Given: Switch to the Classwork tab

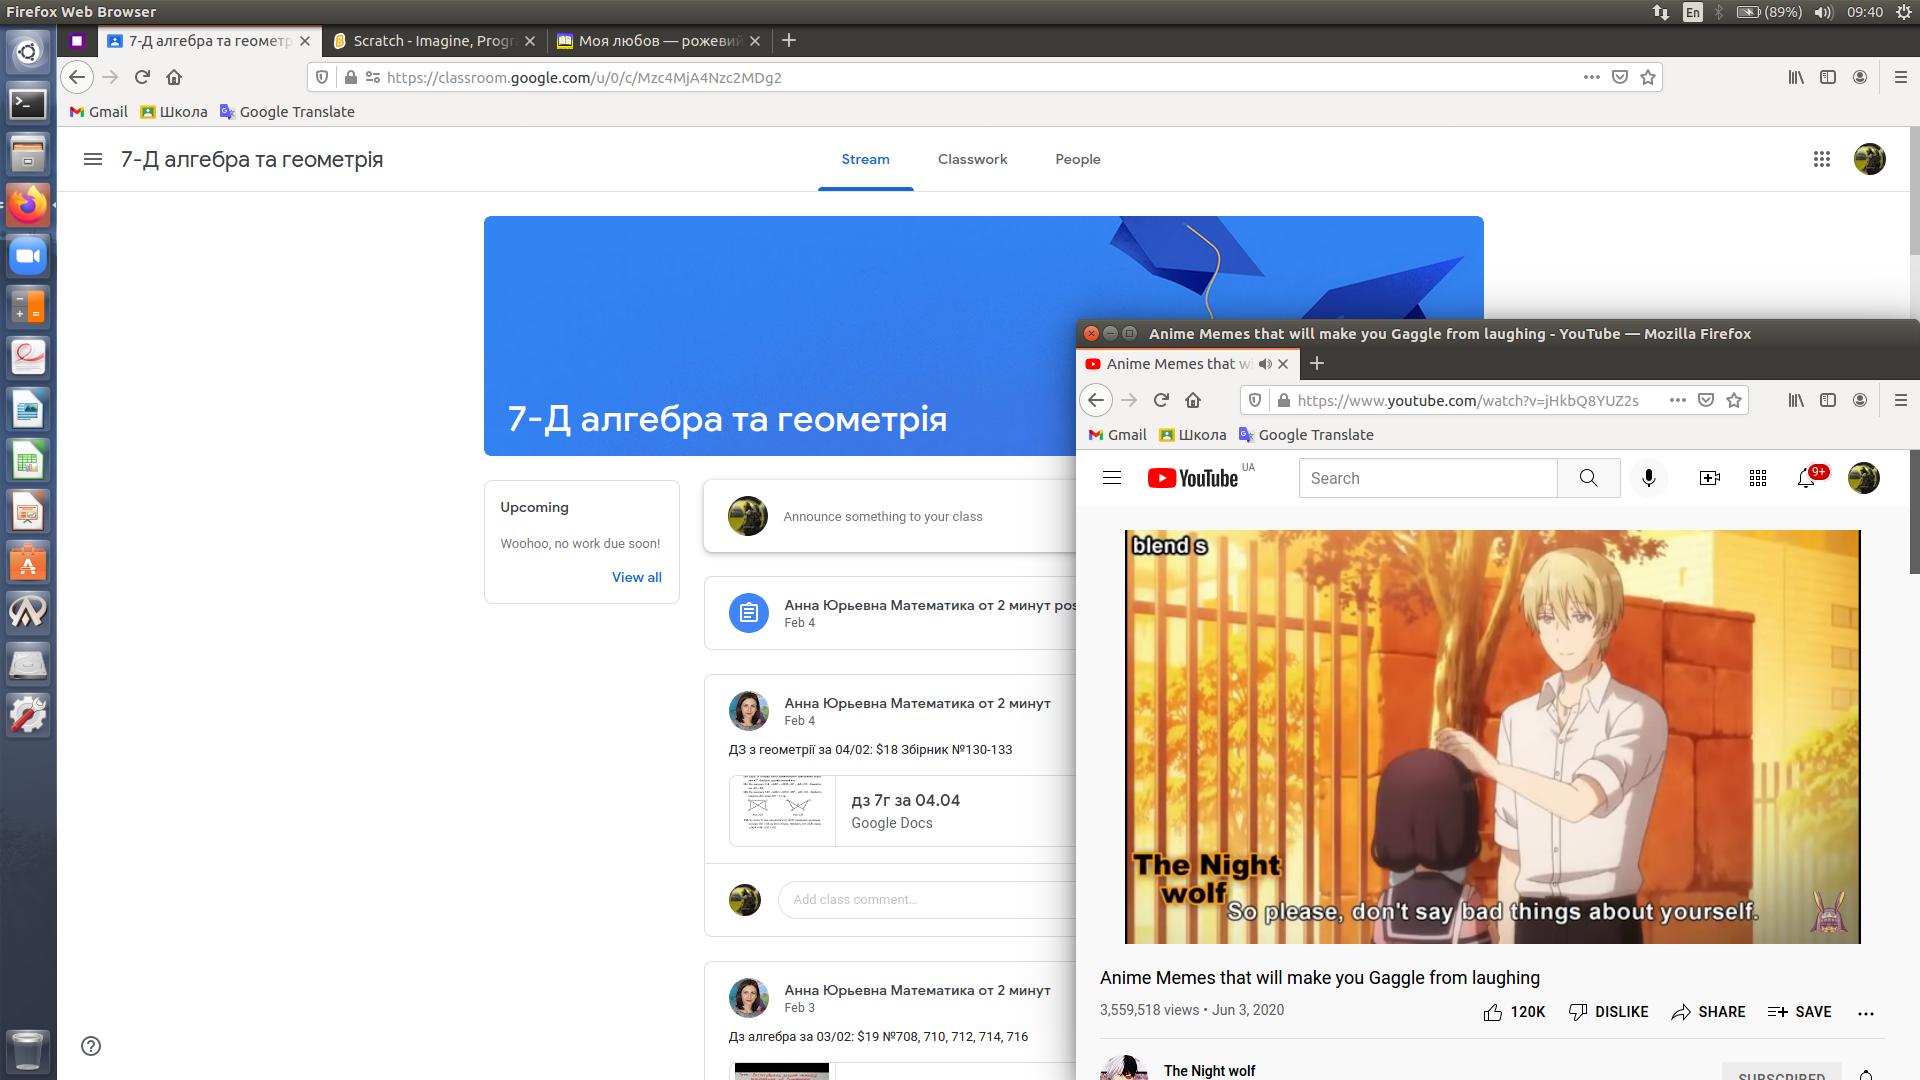Looking at the screenshot, I should 972,159.
